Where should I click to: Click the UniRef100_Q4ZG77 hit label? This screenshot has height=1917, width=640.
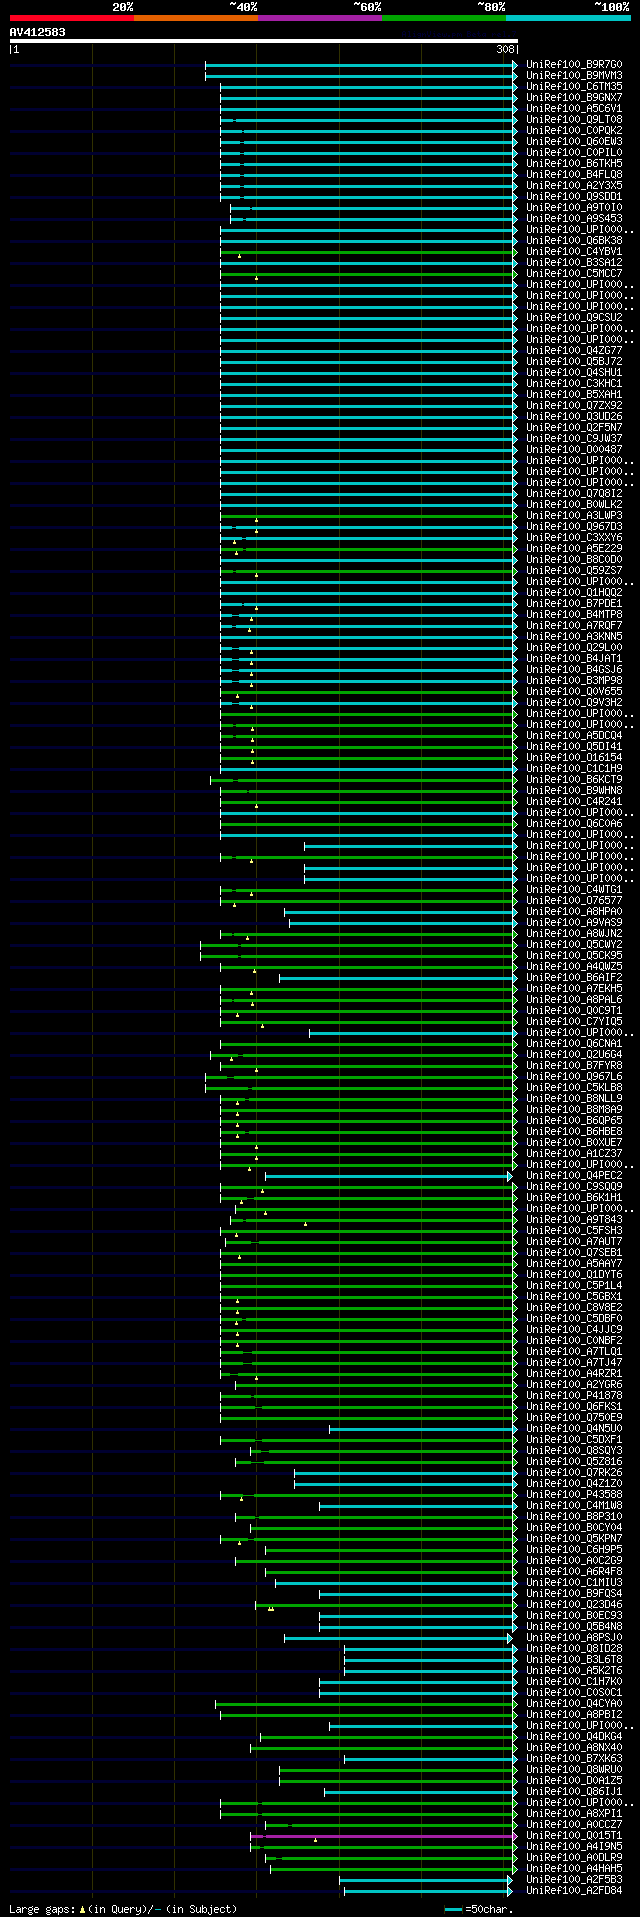(x=574, y=350)
